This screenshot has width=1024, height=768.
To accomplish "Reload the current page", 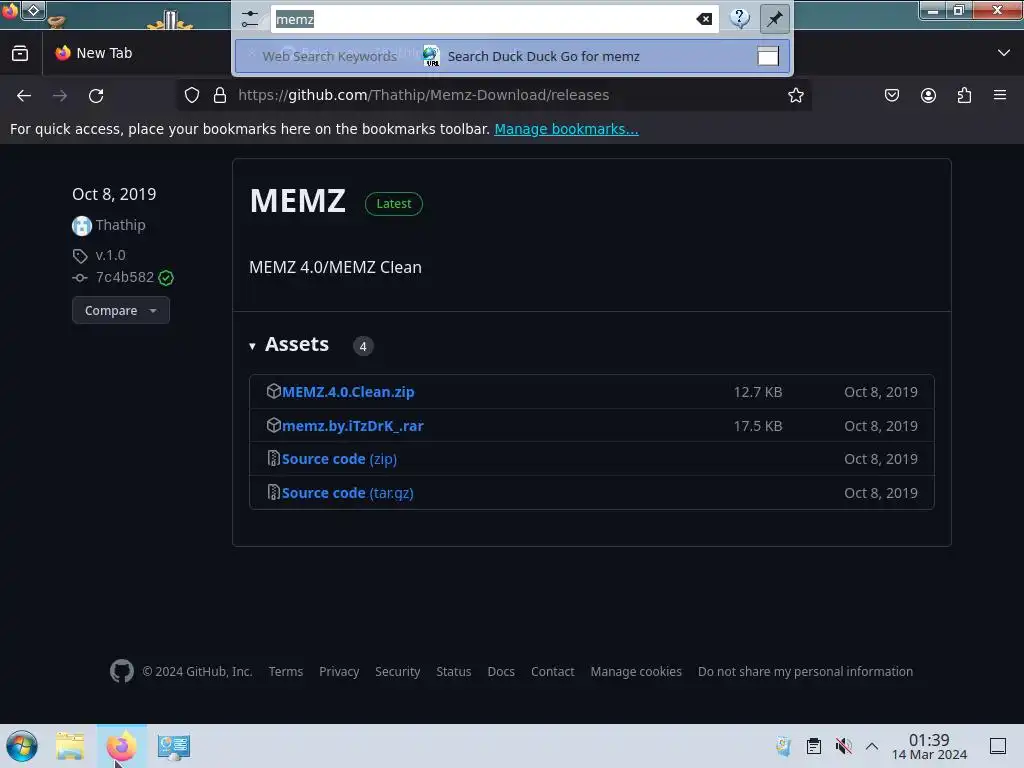I will 96,96.
